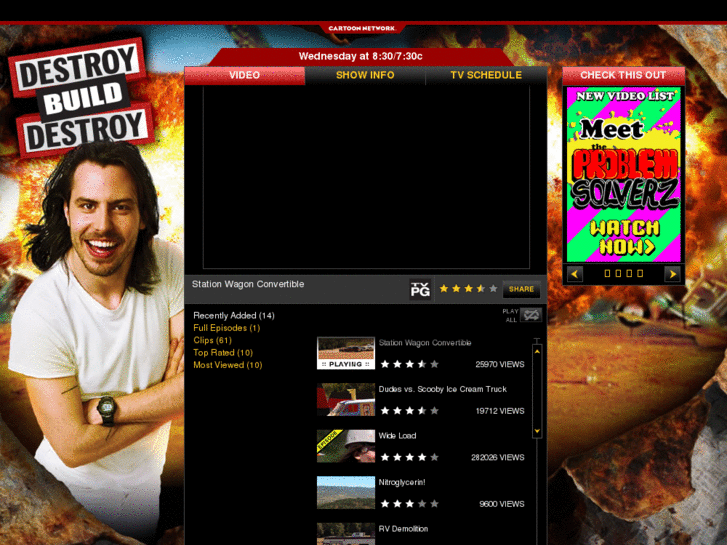Click the RV Demolition title in list

coord(403,529)
